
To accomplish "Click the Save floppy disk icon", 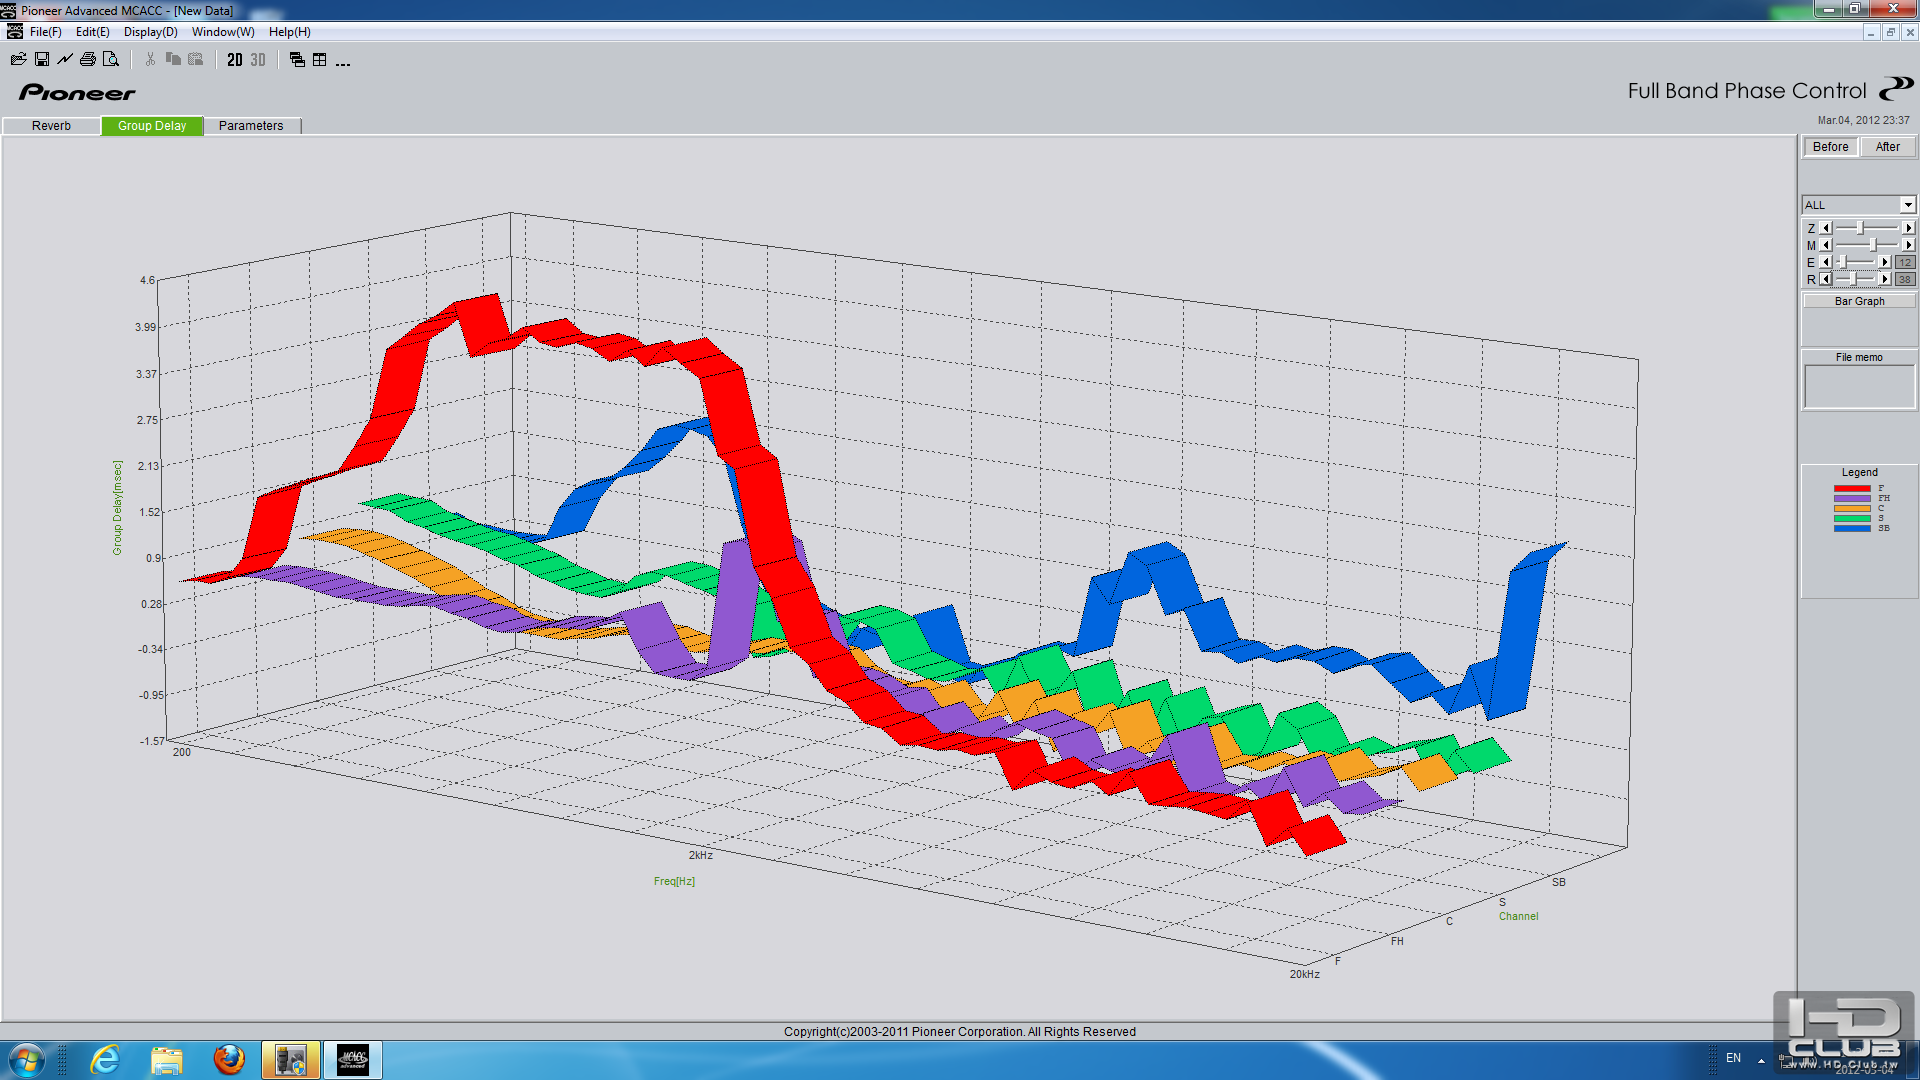I will coord(42,60).
